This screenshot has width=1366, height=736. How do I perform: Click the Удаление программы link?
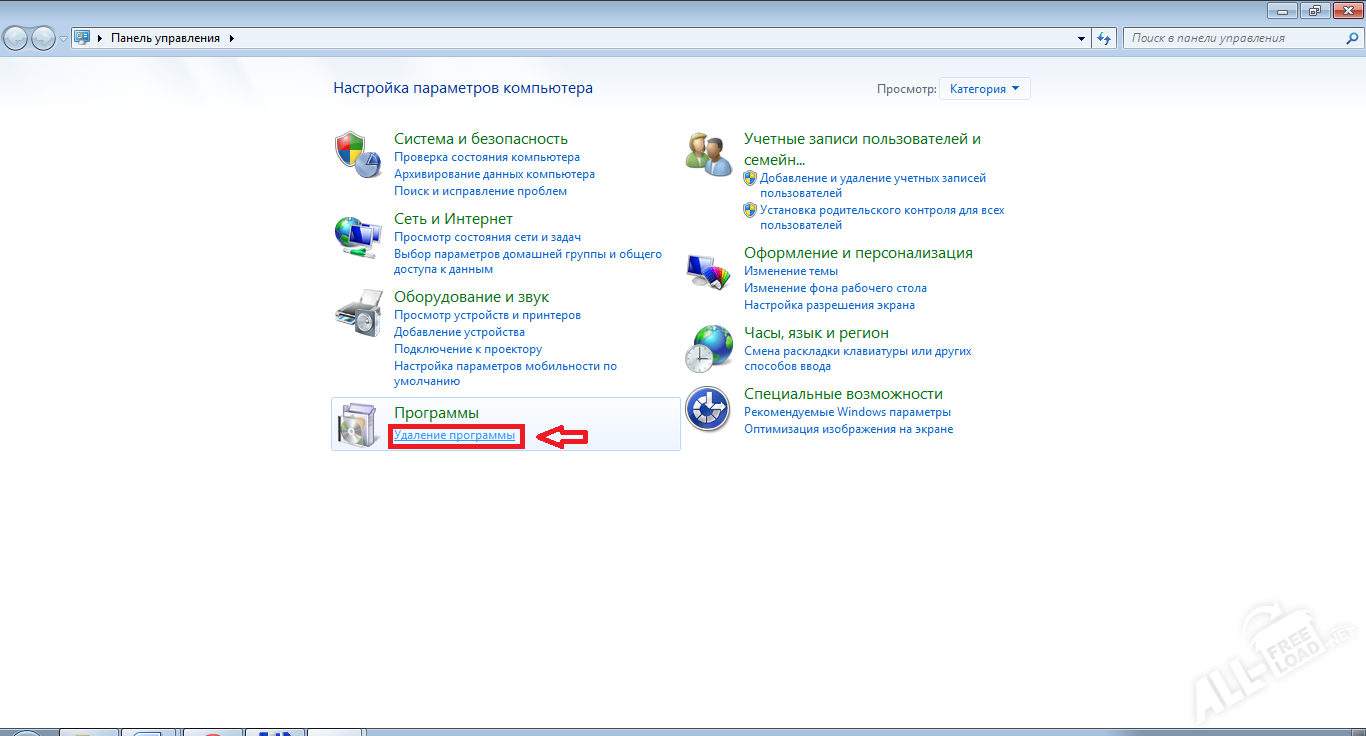pos(454,435)
